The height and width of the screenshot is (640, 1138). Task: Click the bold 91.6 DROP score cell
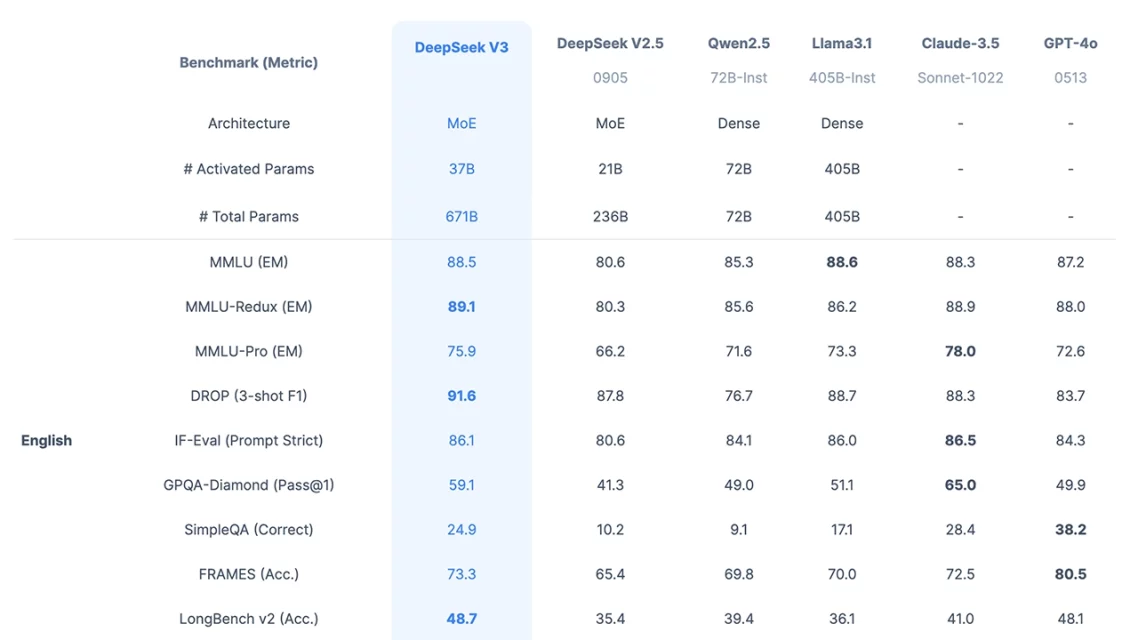pyautogui.click(x=461, y=395)
